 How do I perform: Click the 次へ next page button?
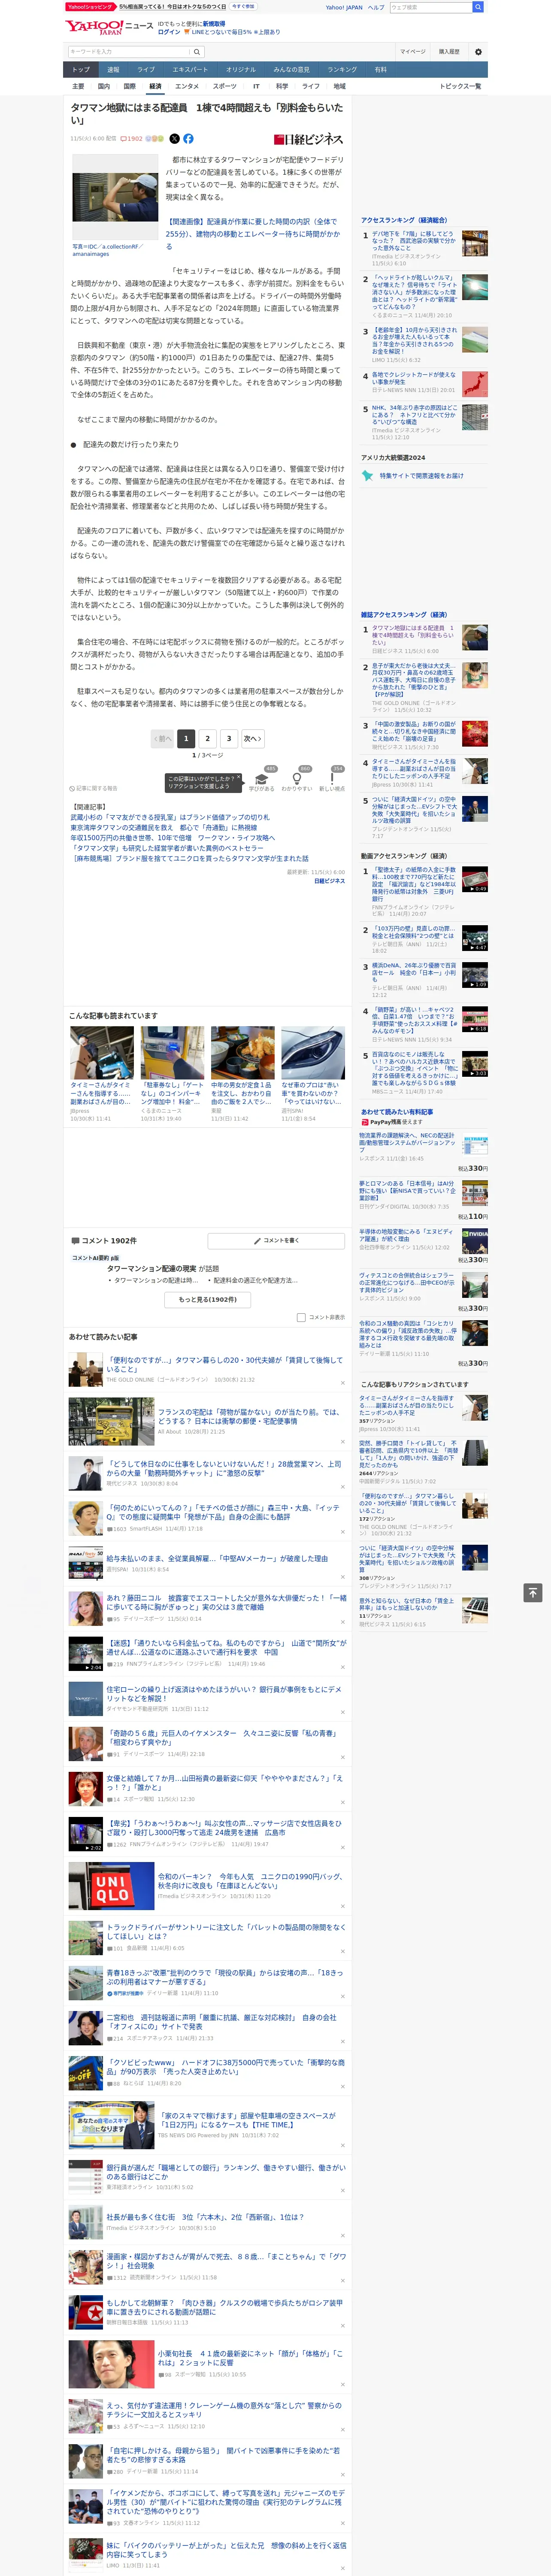tap(253, 738)
